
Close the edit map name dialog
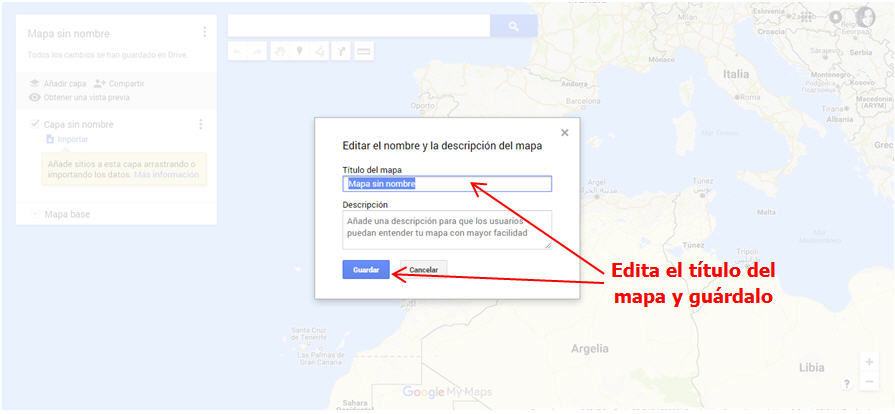pos(565,132)
